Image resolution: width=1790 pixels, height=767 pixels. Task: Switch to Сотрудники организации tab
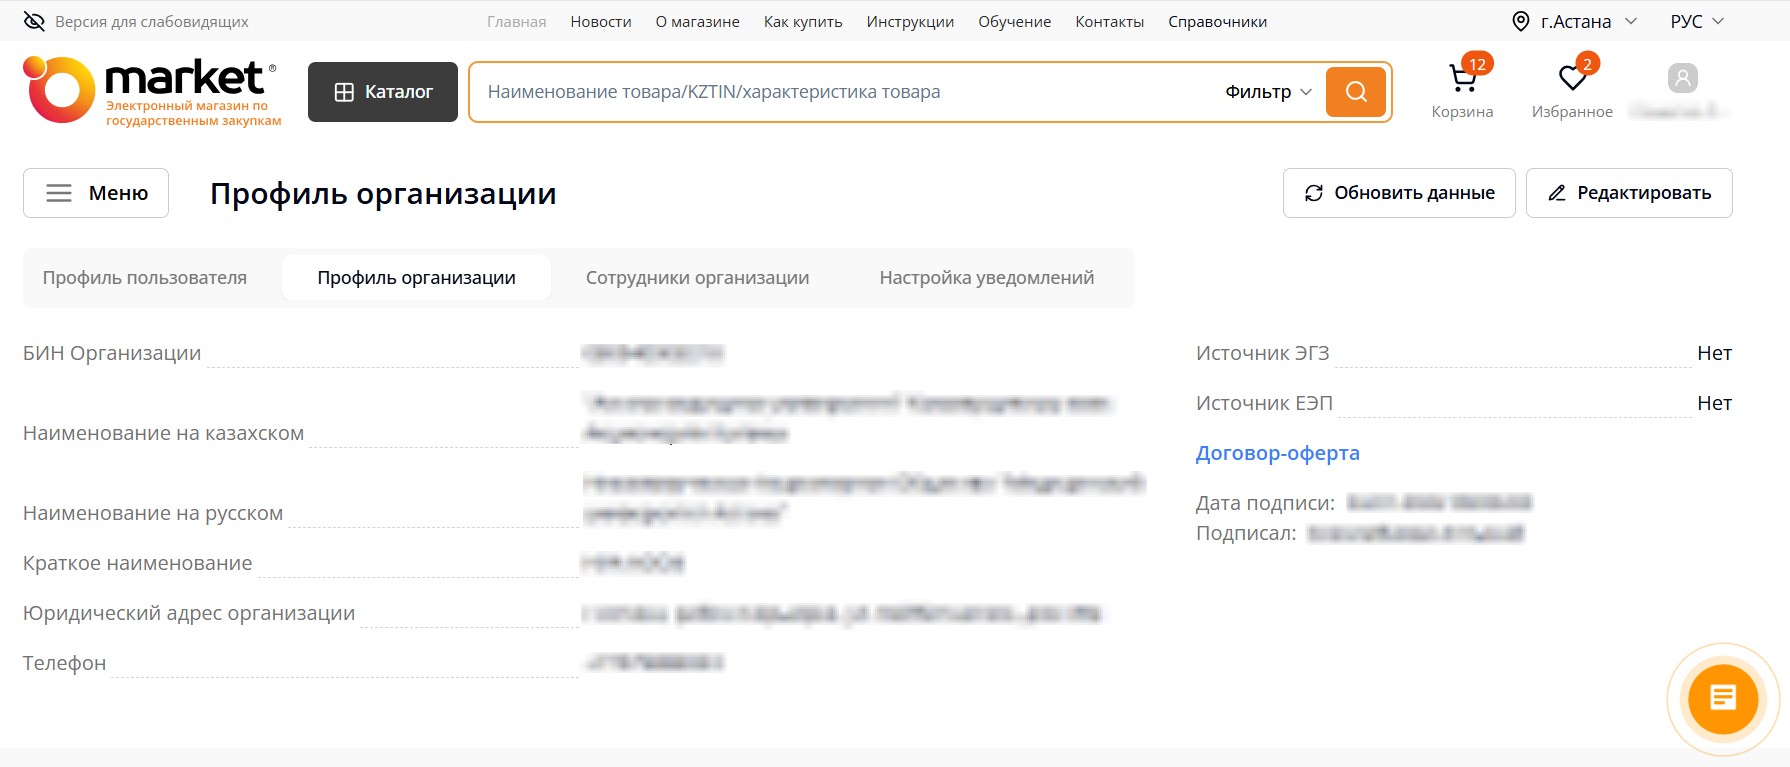click(697, 278)
